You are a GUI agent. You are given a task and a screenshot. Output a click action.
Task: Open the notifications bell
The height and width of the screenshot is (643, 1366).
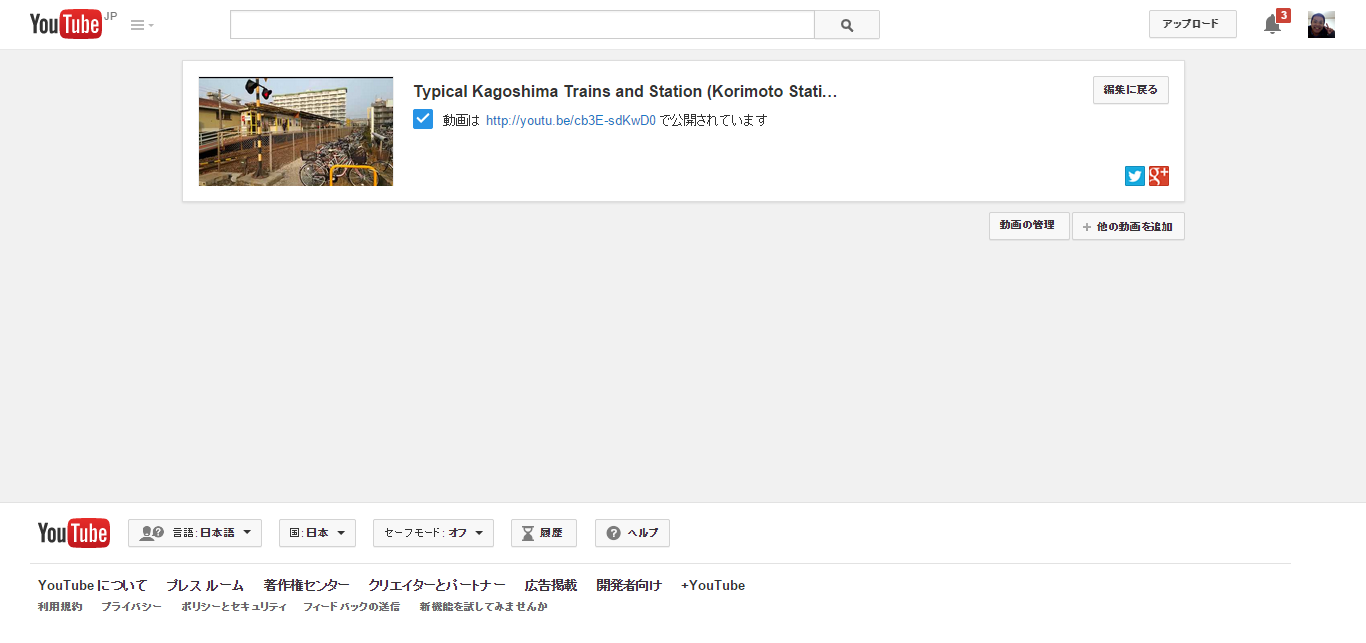pyautogui.click(x=1273, y=24)
